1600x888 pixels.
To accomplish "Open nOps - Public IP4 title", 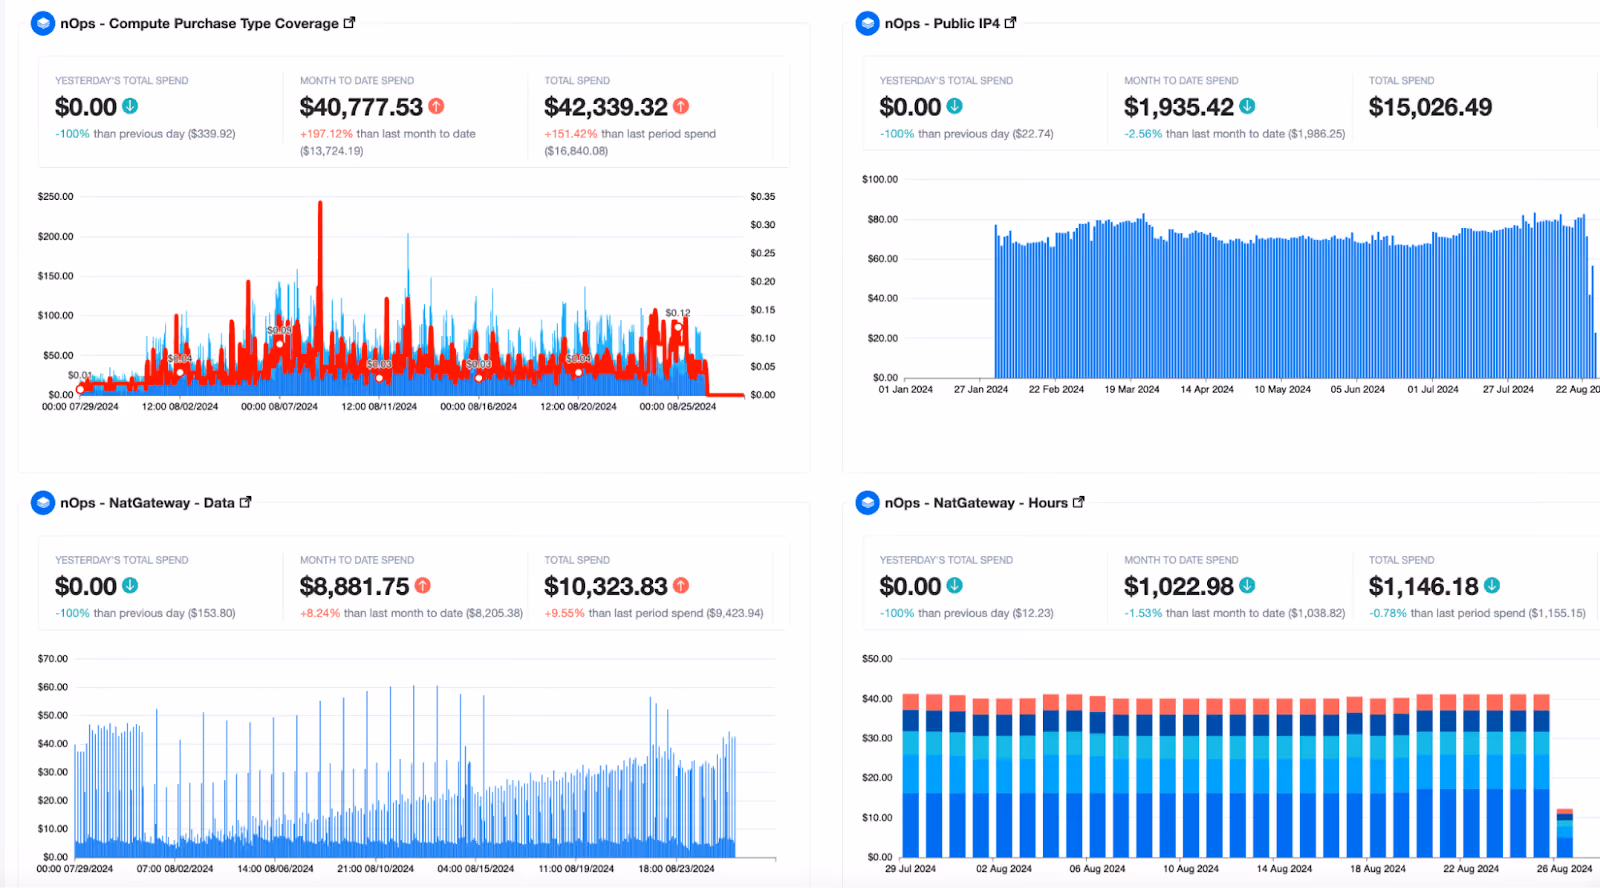I will pos(942,23).
